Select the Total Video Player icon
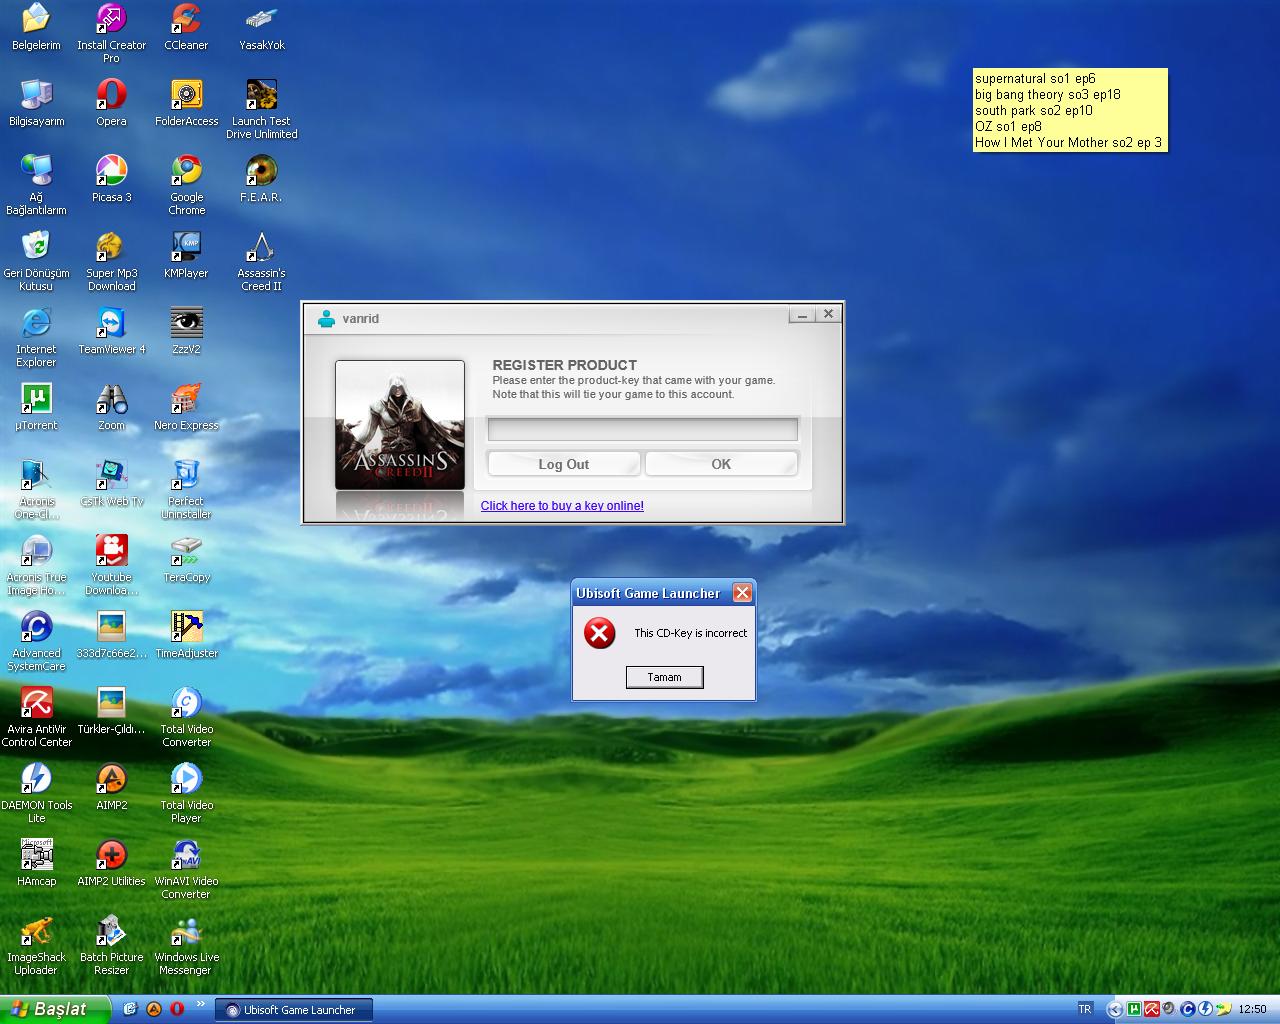 (186, 793)
